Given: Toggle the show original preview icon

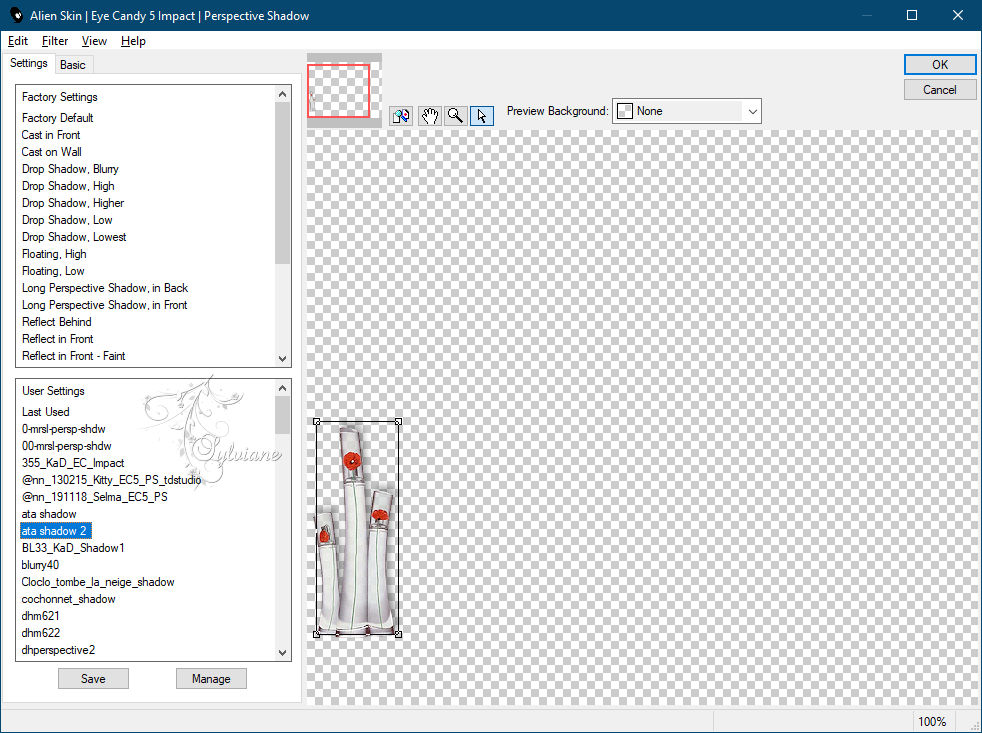Looking at the screenshot, I should [x=401, y=116].
